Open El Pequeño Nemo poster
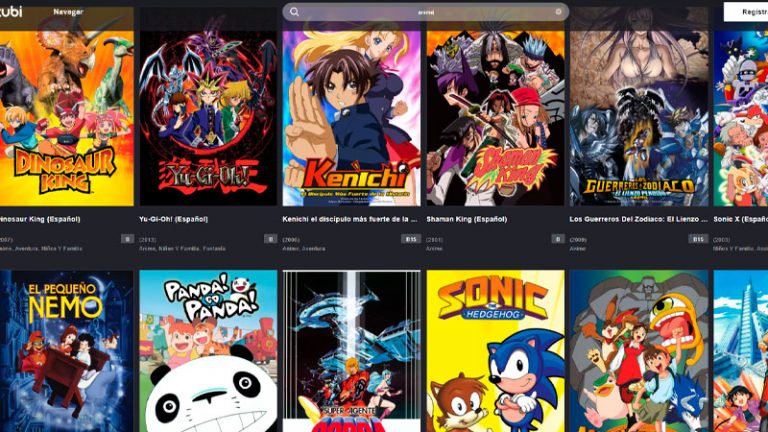768x432 pixels. 67,351
